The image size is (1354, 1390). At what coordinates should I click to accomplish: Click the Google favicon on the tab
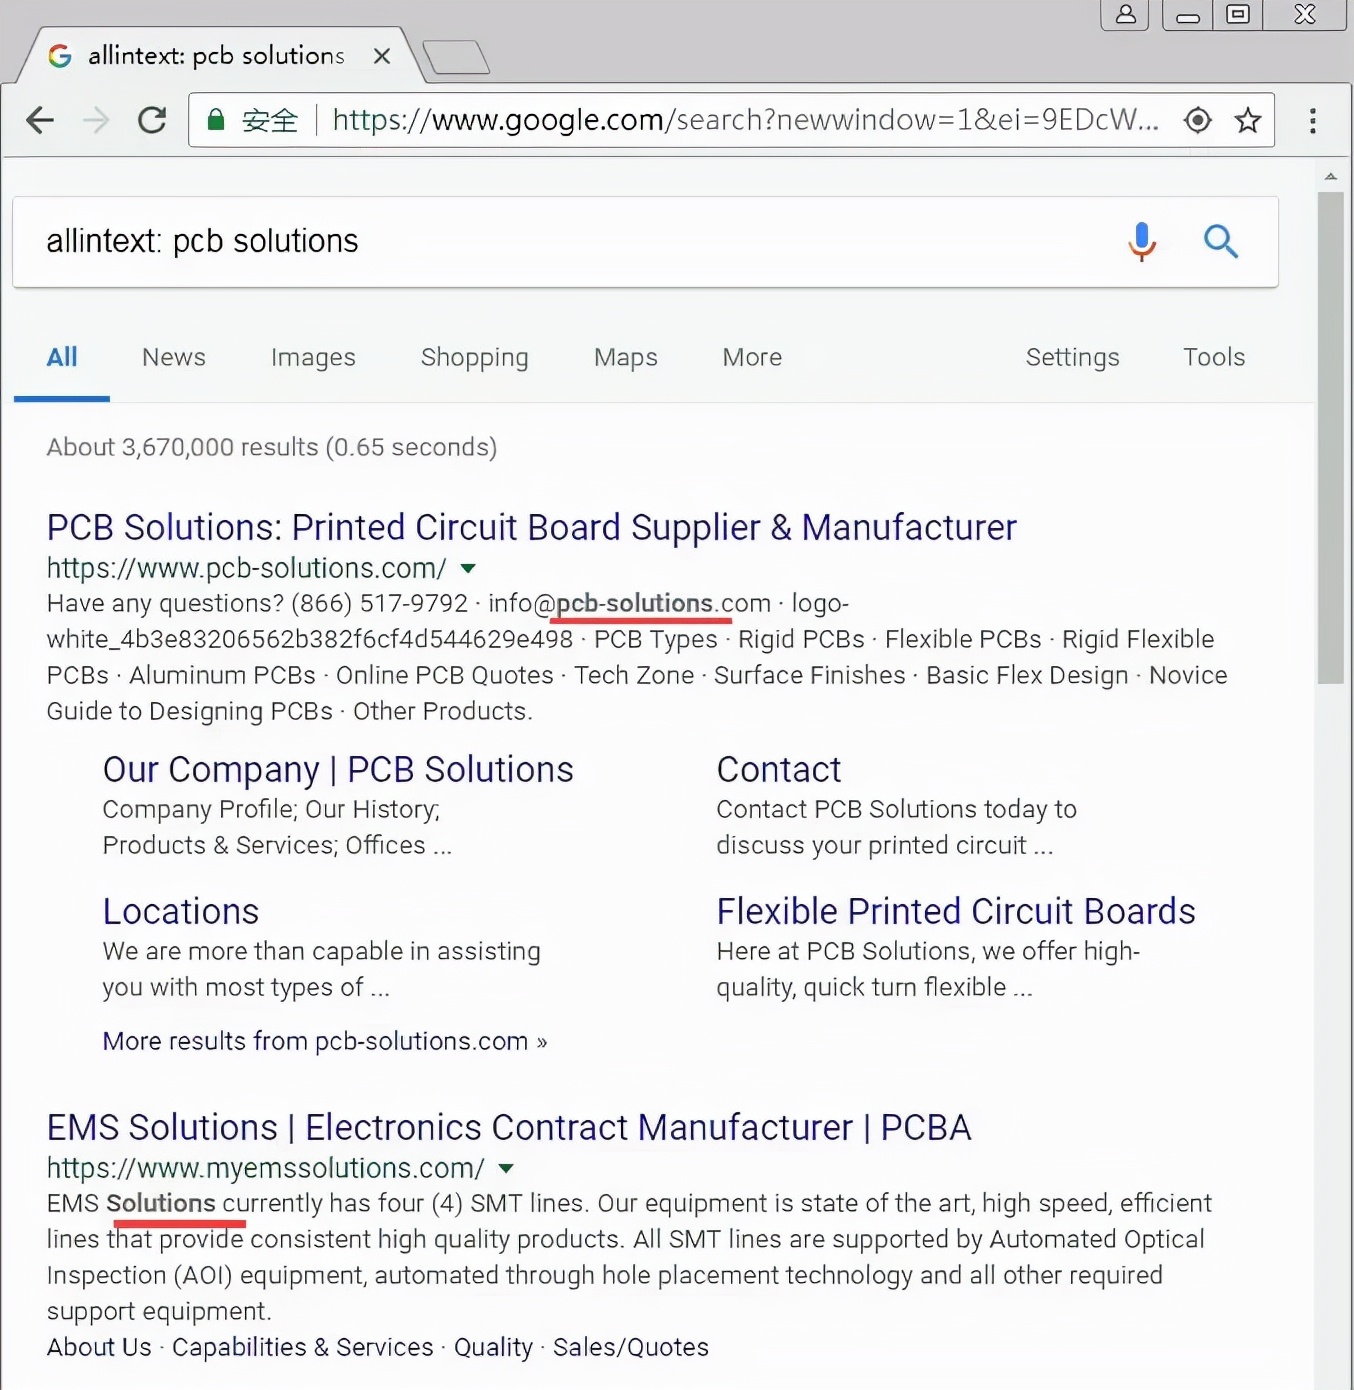click(x=60, y=56)
